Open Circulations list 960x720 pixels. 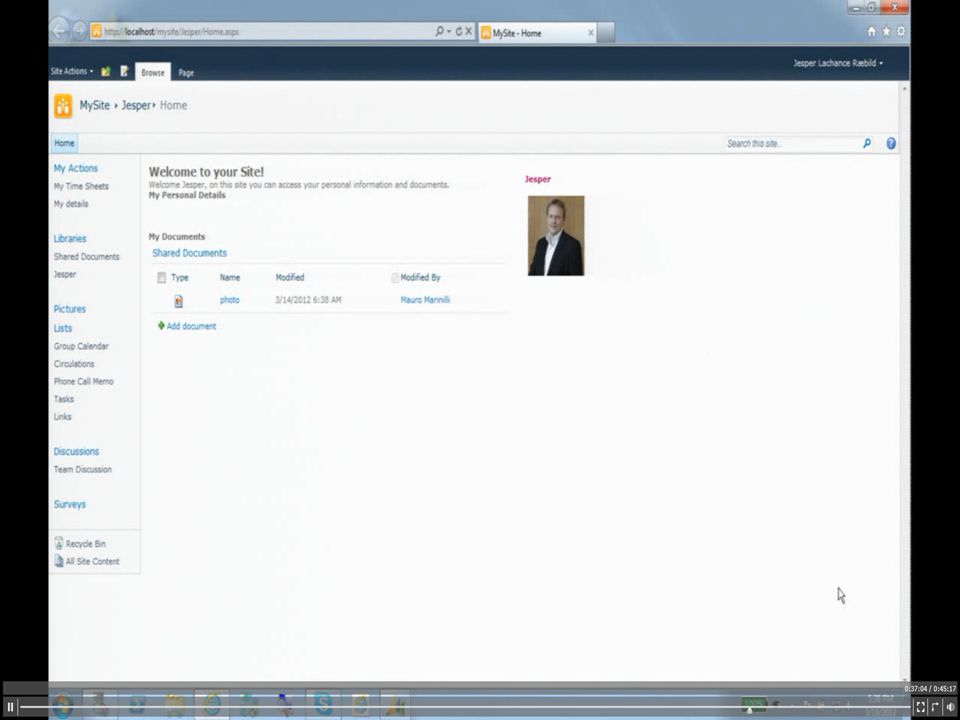(x=73, y=364)
